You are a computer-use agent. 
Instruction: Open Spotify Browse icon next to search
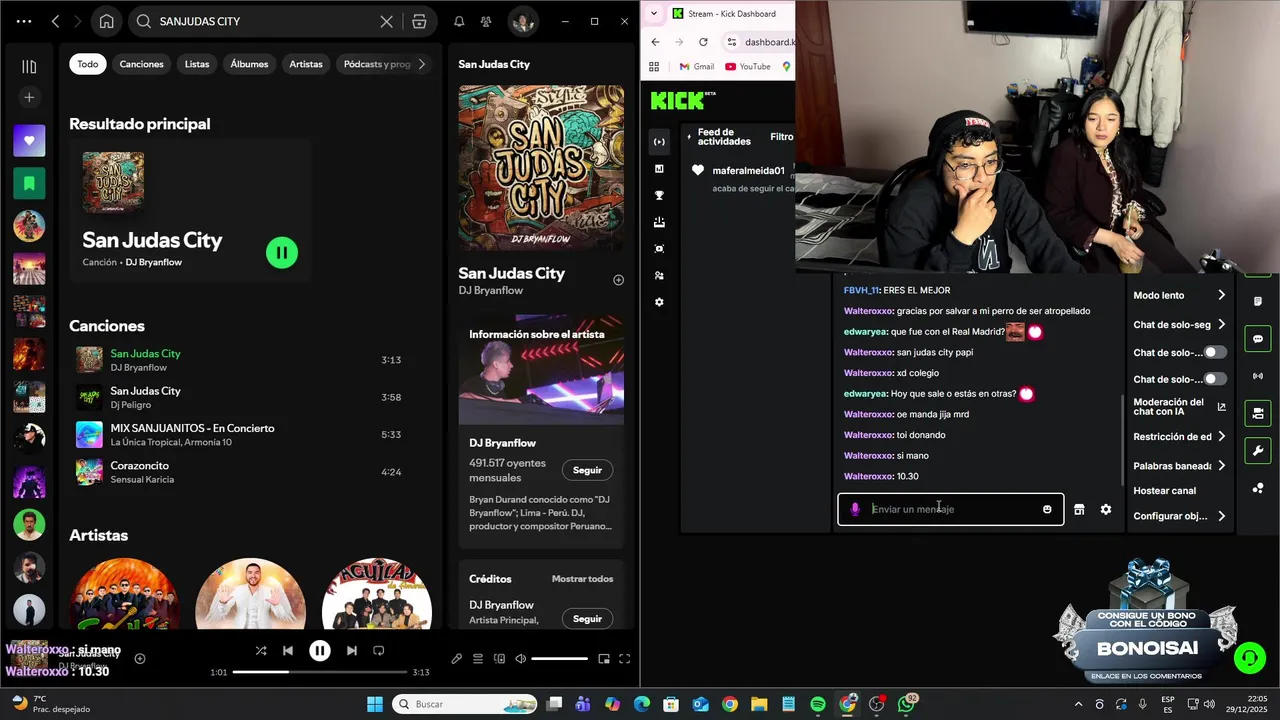419,21
